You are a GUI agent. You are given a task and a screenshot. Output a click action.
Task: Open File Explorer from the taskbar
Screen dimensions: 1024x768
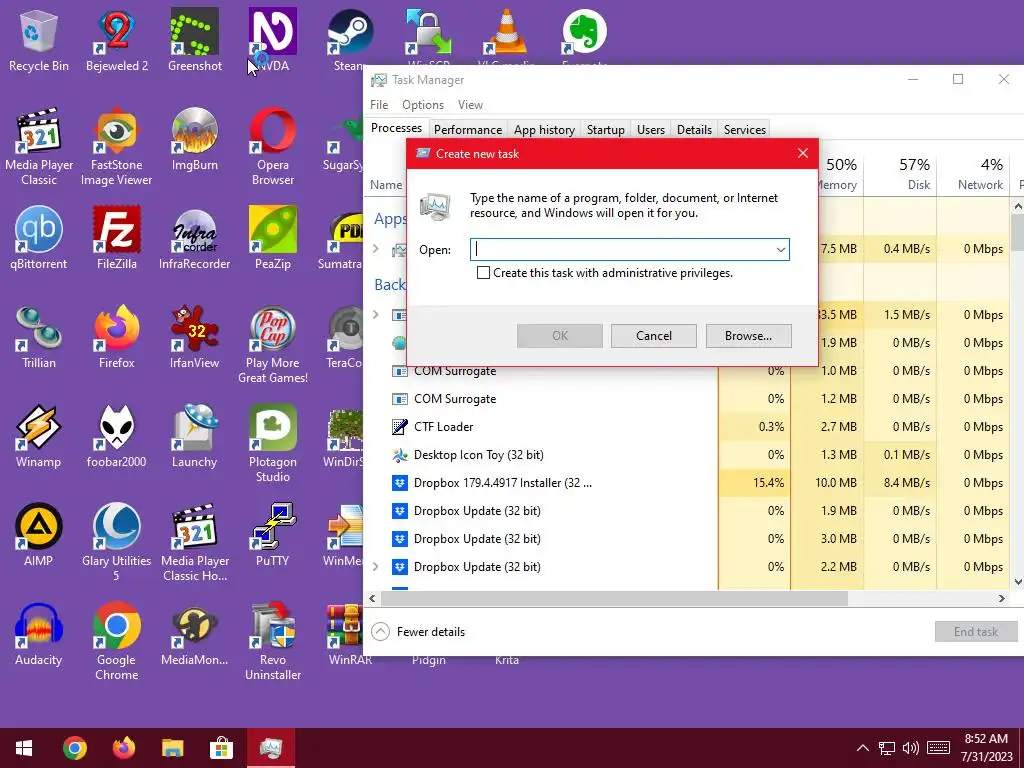pos(172,748)
